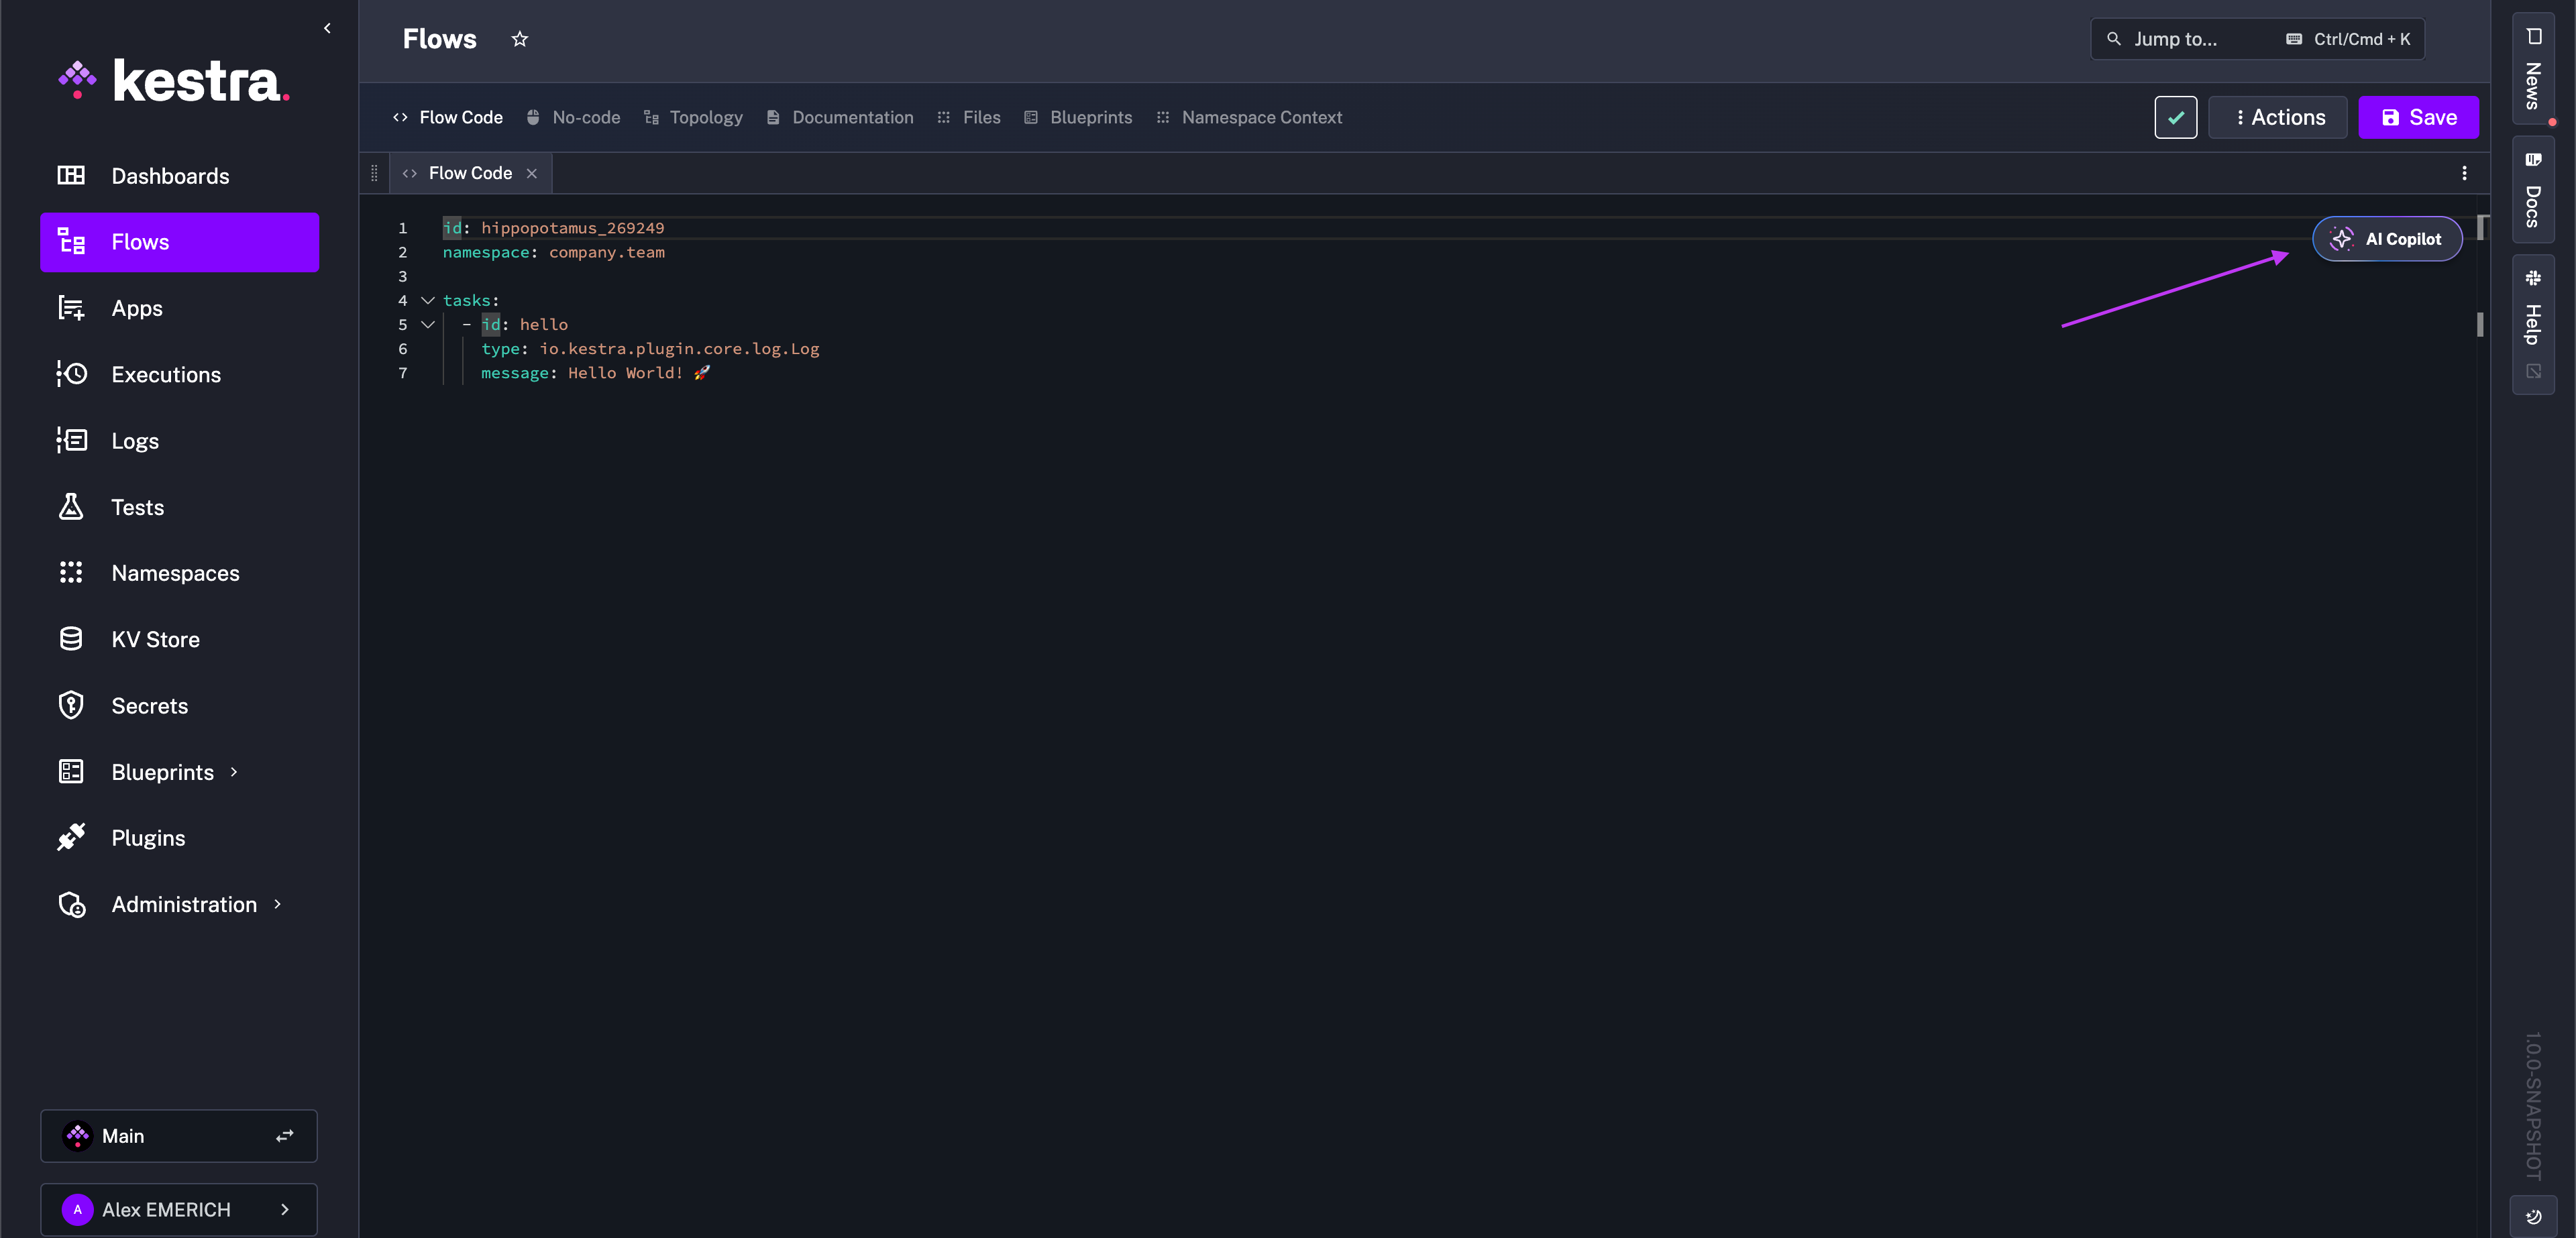Open the Plugins page
Viewport: 2576px width, 1238px height.
point(148,838)
